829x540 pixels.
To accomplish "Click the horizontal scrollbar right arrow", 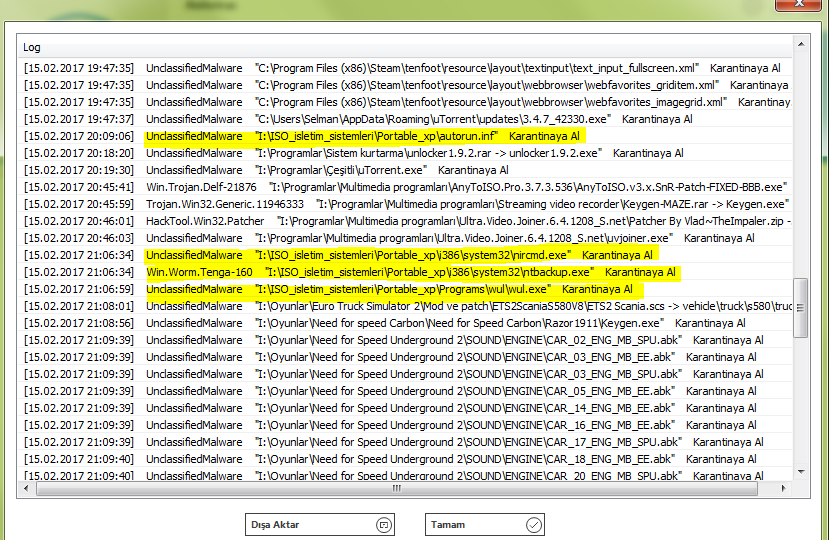I will 784,488.
